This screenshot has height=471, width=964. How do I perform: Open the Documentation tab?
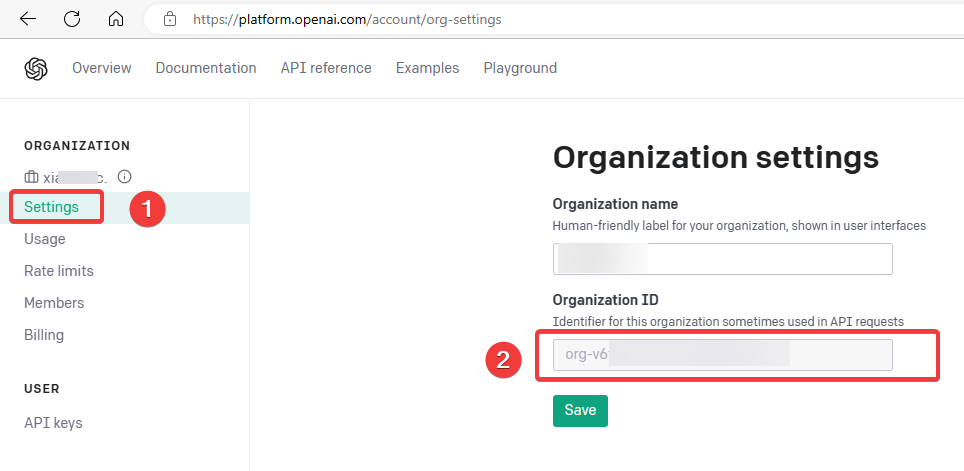206,68
